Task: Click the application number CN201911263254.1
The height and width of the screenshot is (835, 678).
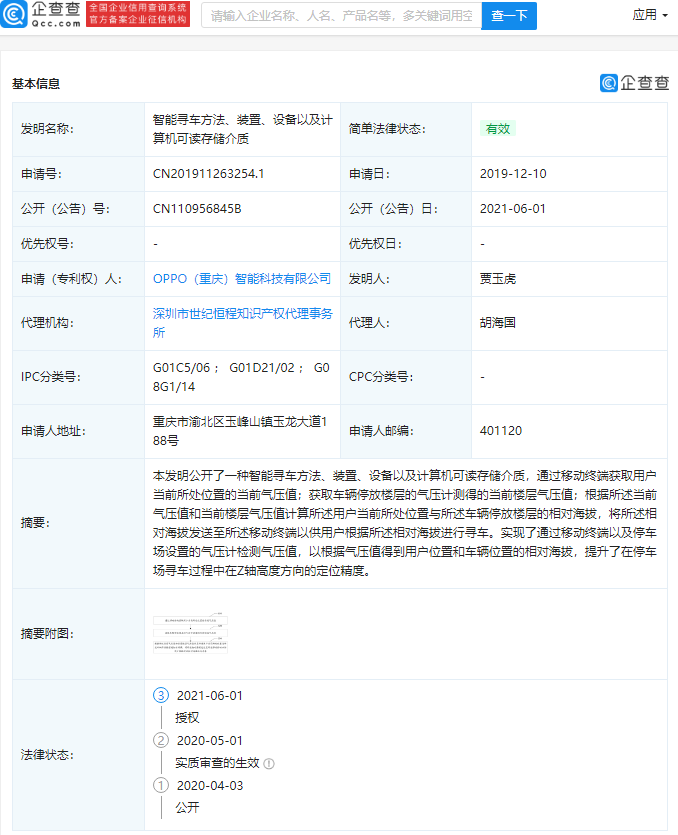Action: pos(208,173)
